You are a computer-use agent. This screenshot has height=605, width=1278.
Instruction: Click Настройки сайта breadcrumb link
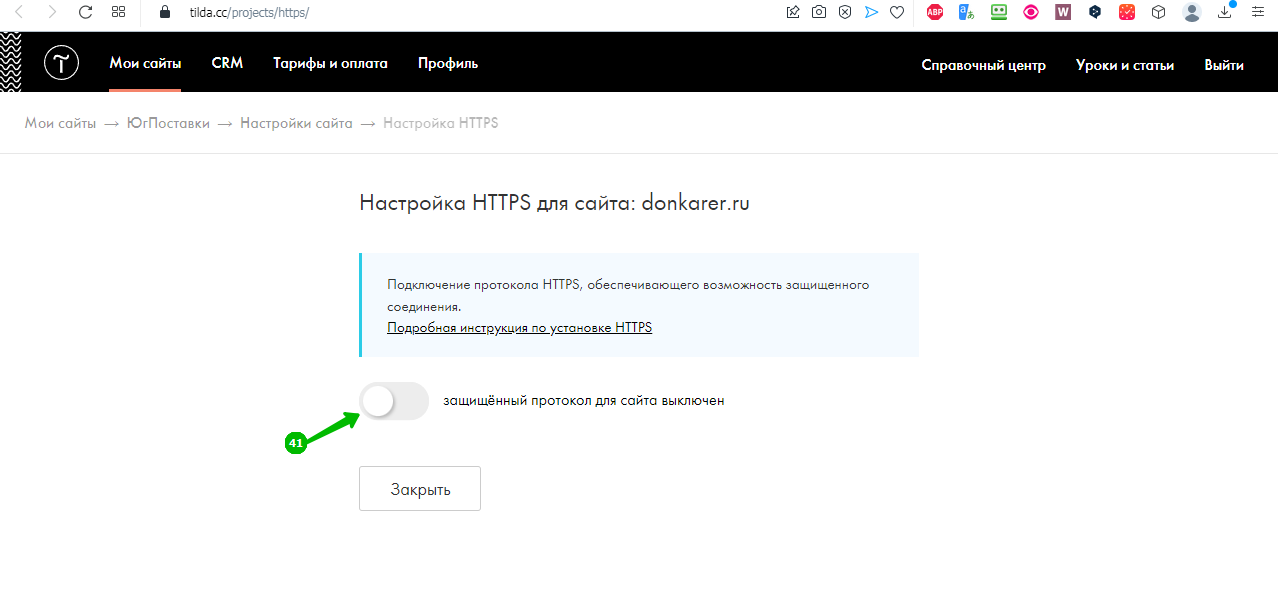click(296, 123)
